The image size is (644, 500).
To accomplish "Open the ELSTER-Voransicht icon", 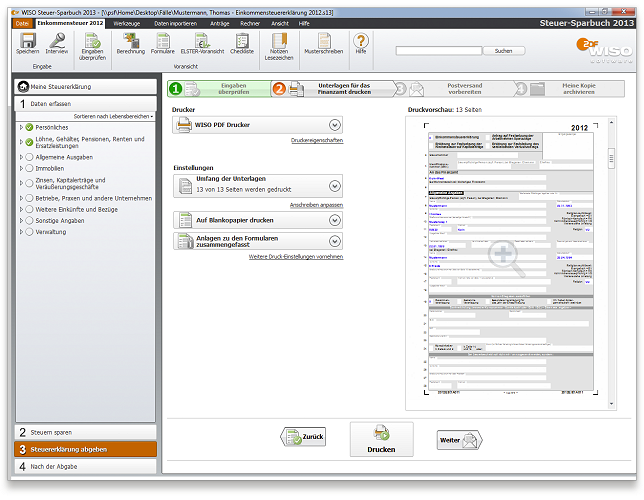I will click(x=203, y=41).
